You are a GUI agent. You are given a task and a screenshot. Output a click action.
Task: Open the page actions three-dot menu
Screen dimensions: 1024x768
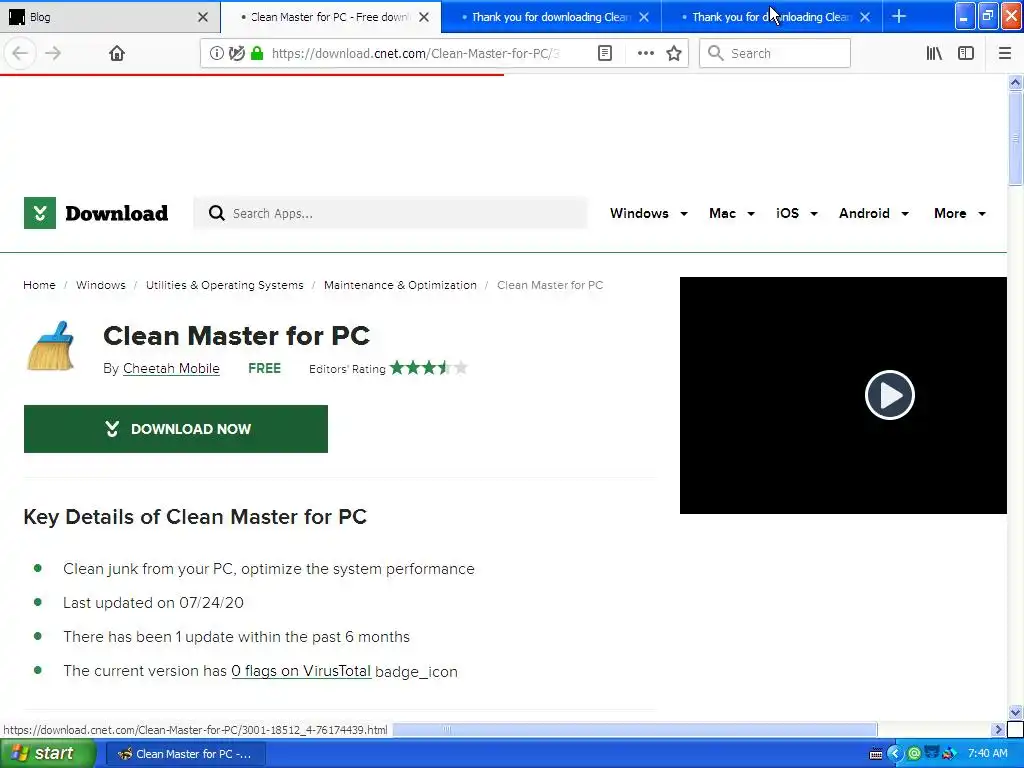(x=645, y=54)
